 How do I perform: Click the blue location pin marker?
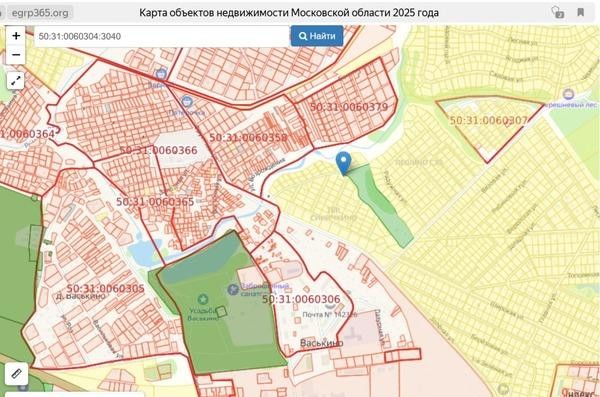pyautogui.click(x=344, y=163)
